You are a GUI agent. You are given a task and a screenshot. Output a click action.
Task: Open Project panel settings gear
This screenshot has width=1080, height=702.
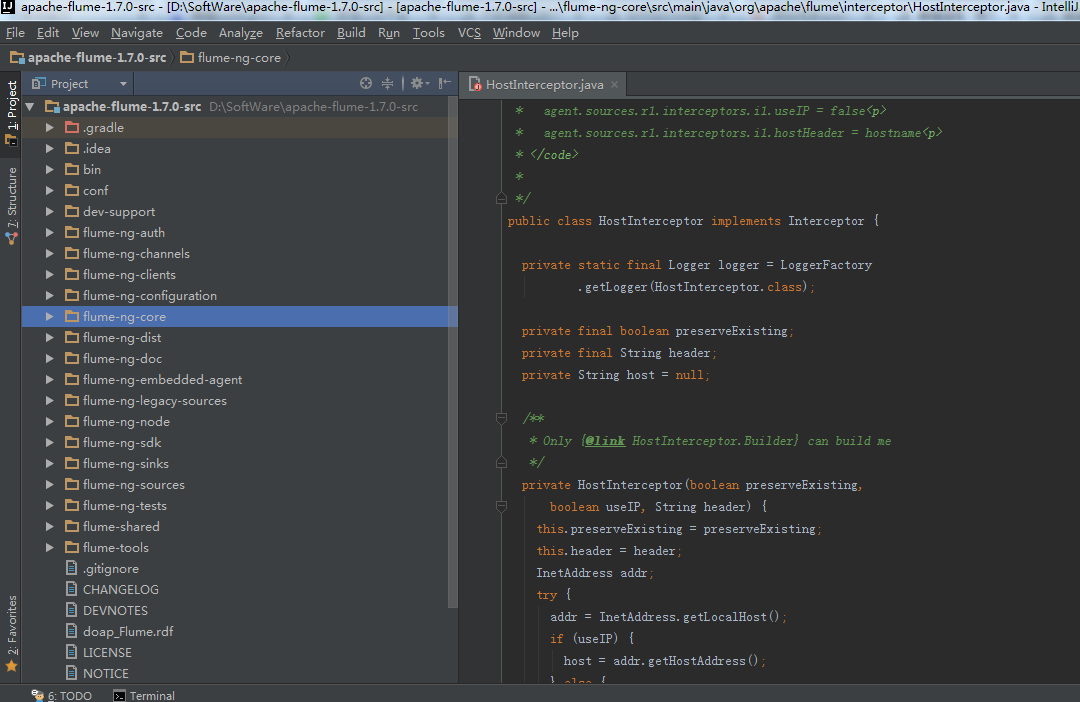(x=419, y=83)
